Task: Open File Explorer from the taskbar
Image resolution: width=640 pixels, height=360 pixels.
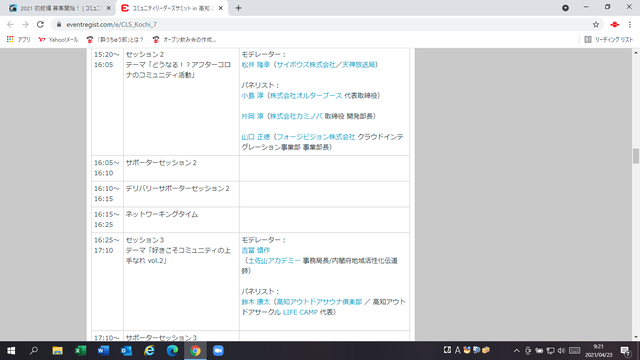Action: click(57, 351)
